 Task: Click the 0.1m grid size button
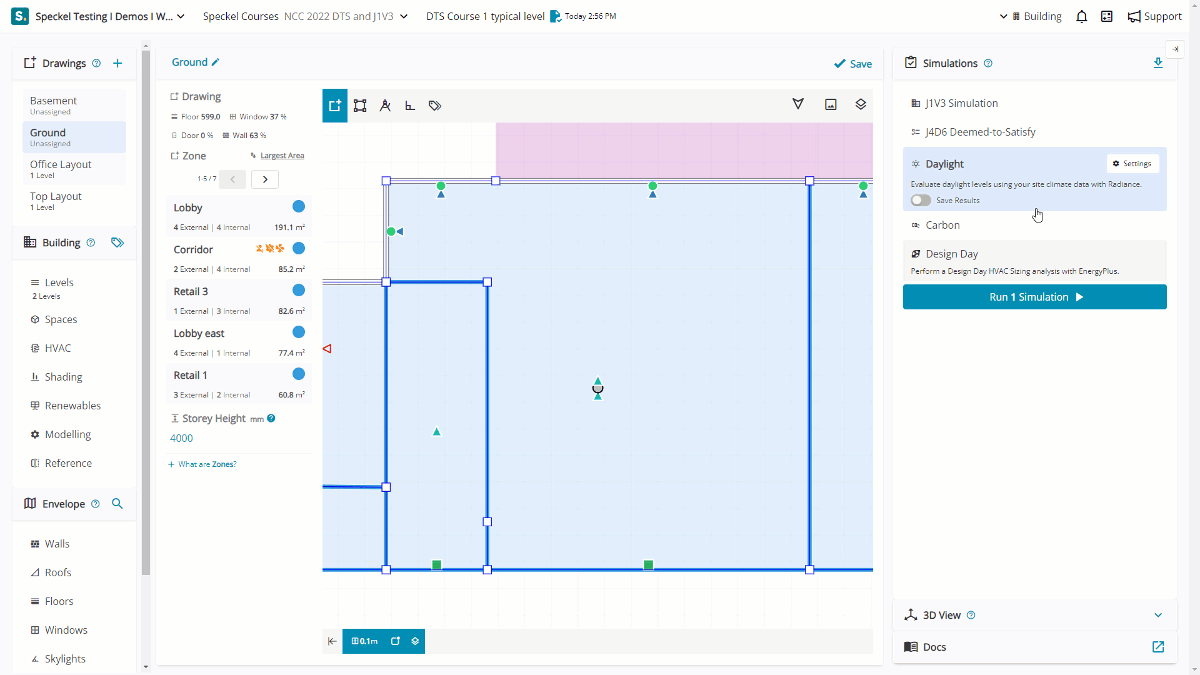pos(365,641)
